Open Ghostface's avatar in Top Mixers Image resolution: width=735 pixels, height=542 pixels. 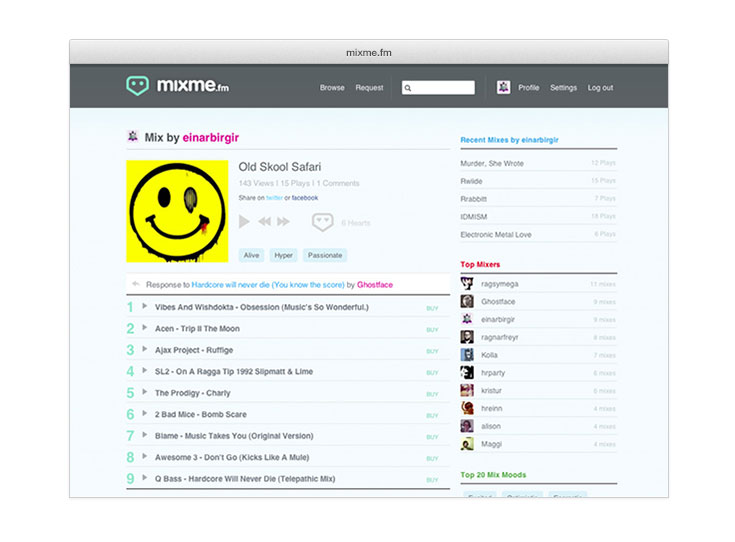[467, 301]
